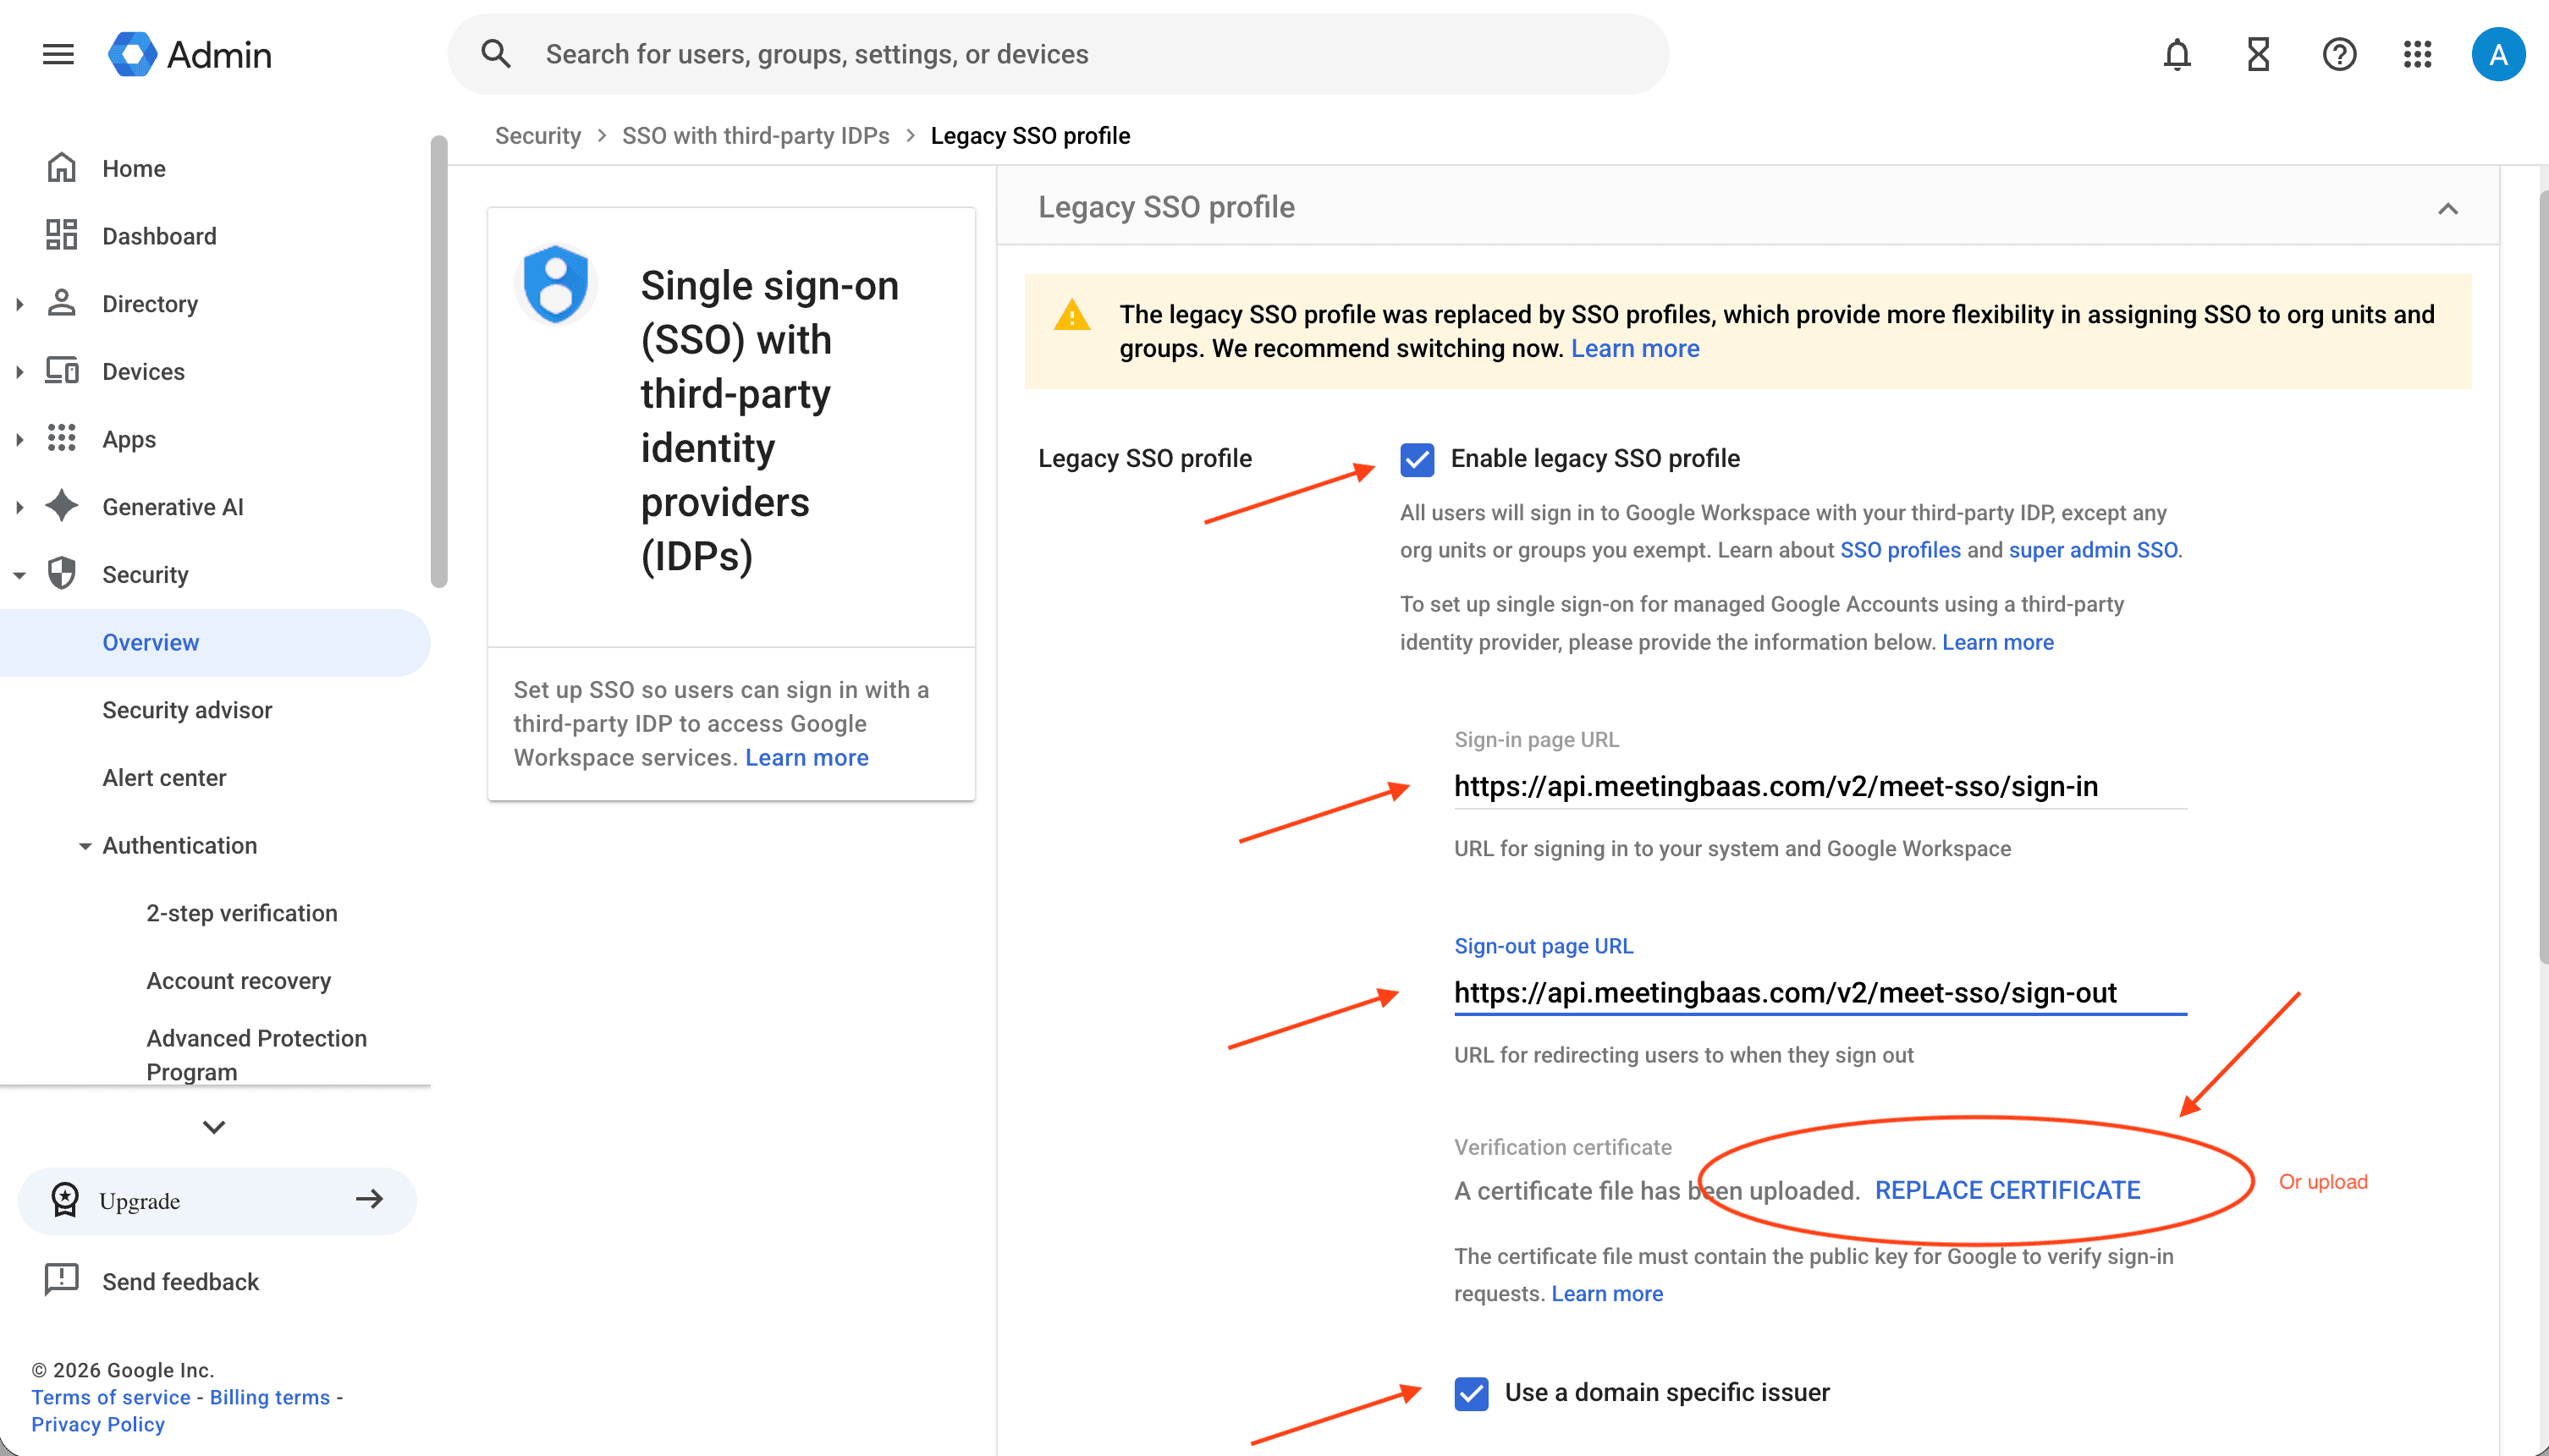Open the Google apps grid
Viewport: 2549px width, 1456px height.
[x=2417, y=54]
